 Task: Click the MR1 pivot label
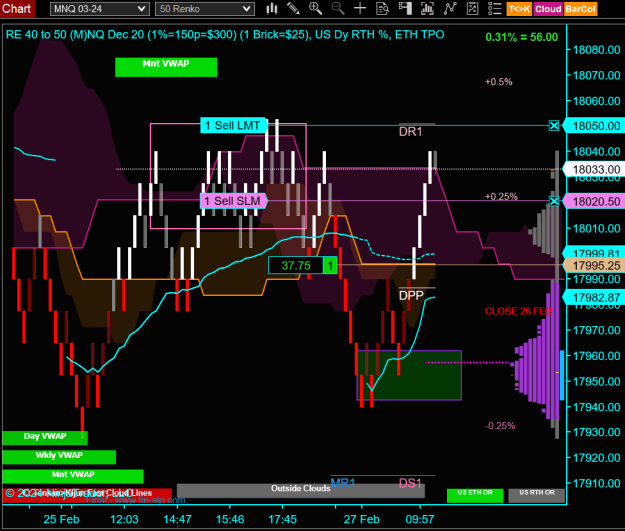[x=343, y=483]
